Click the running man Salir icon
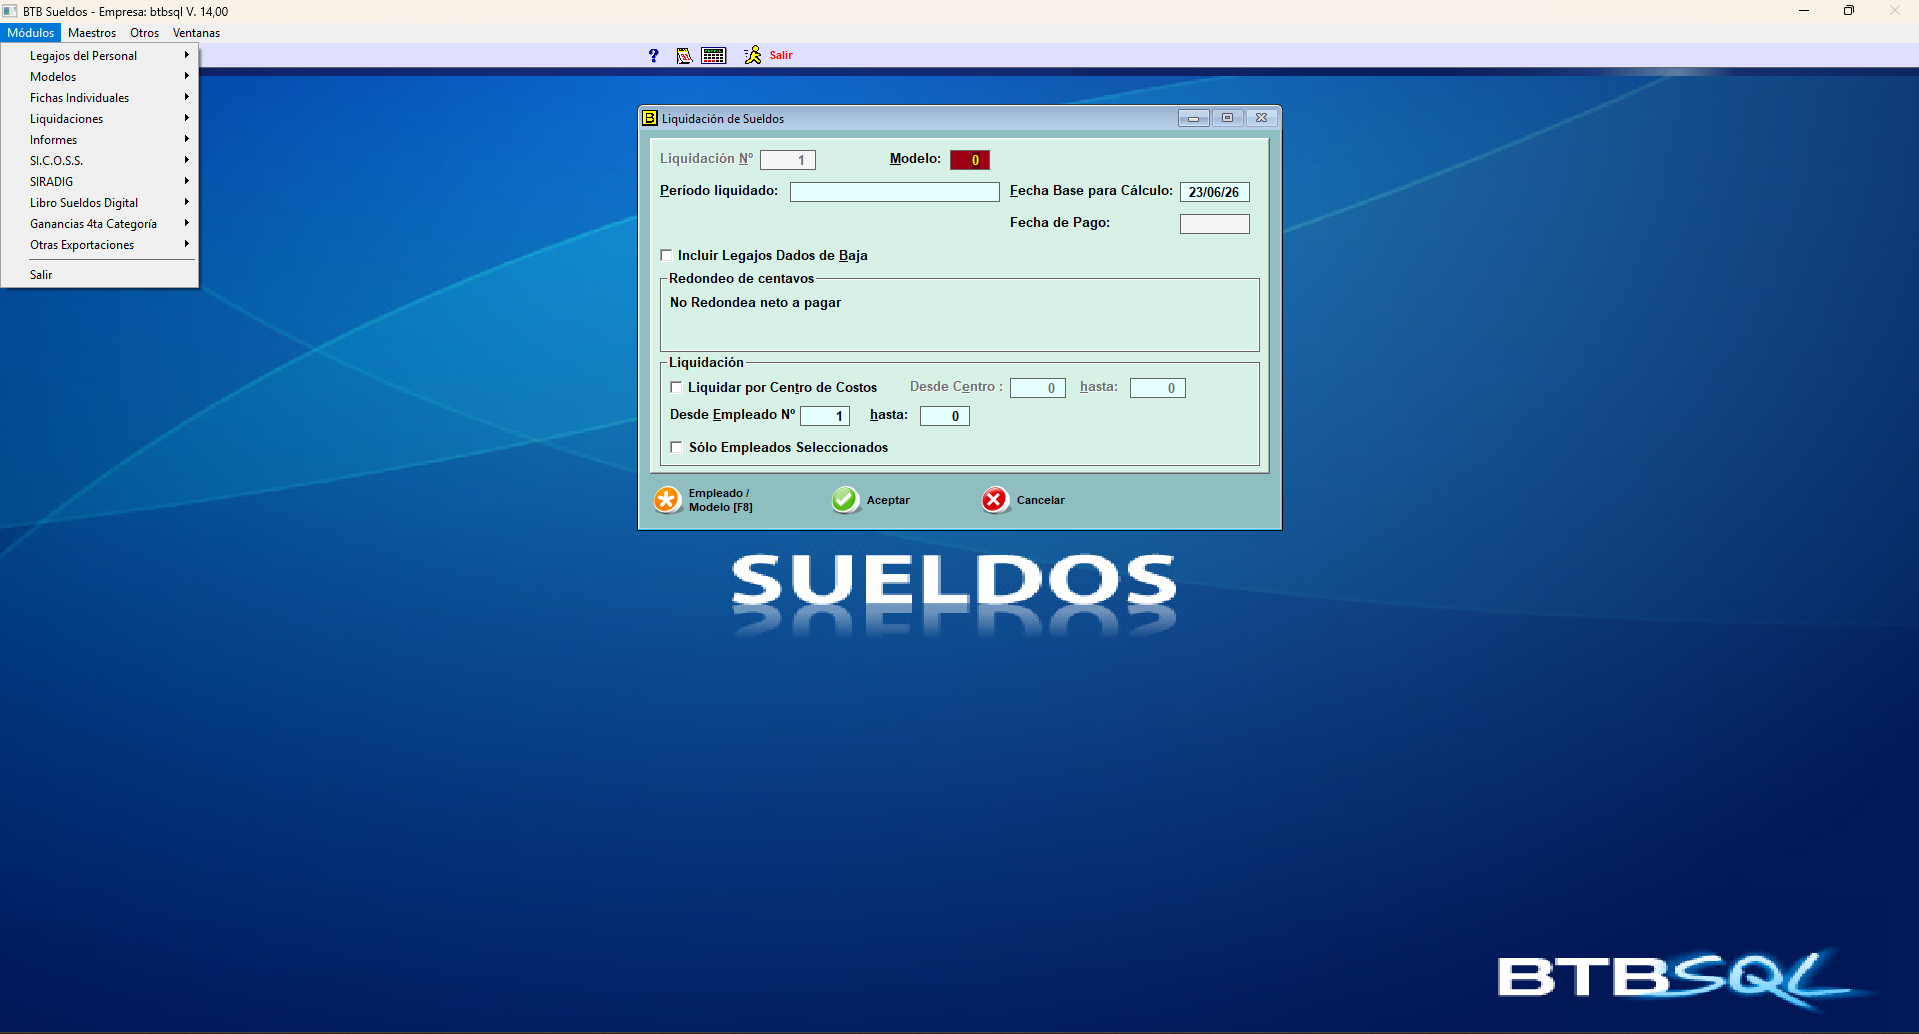Image resolution: width=1919 pixels, height=1034 pixels. 753,55
